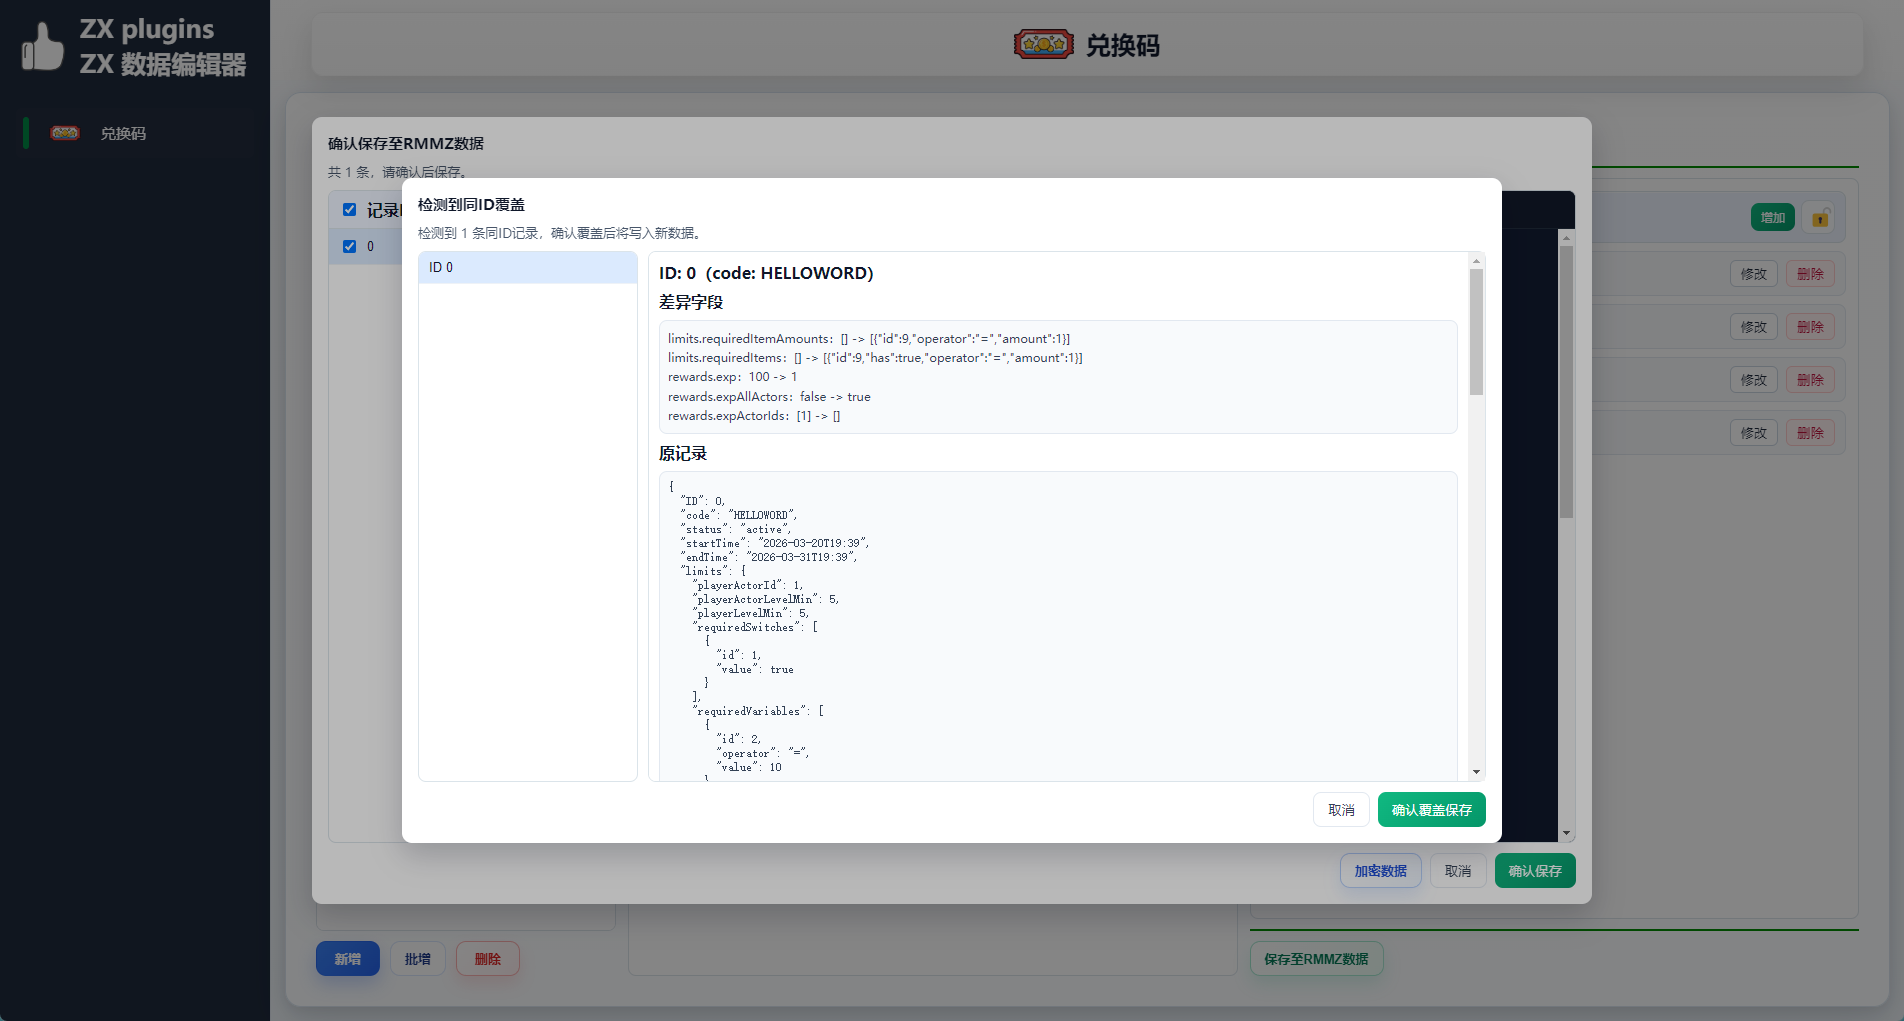Uncheck the record 0 checkbox

349,246
